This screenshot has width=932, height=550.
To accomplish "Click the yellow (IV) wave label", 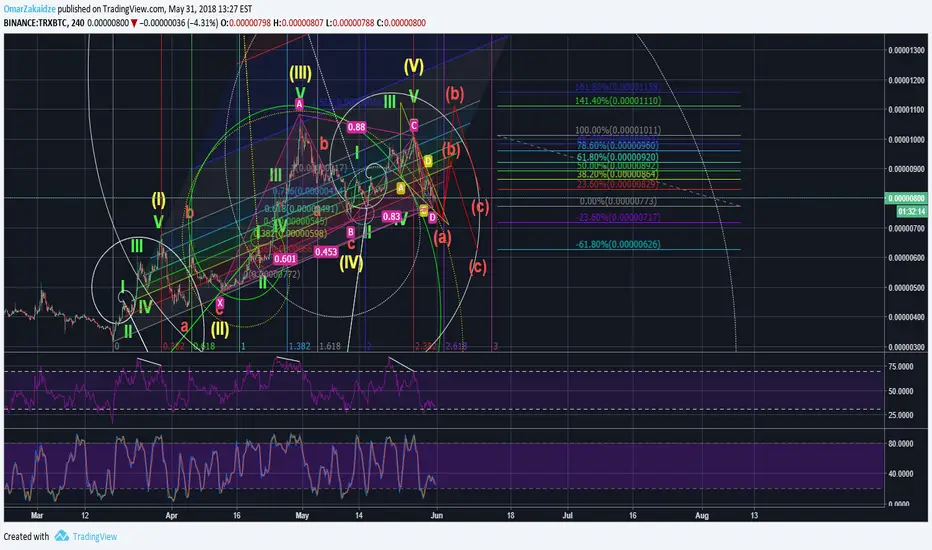I will coord(351,263).
